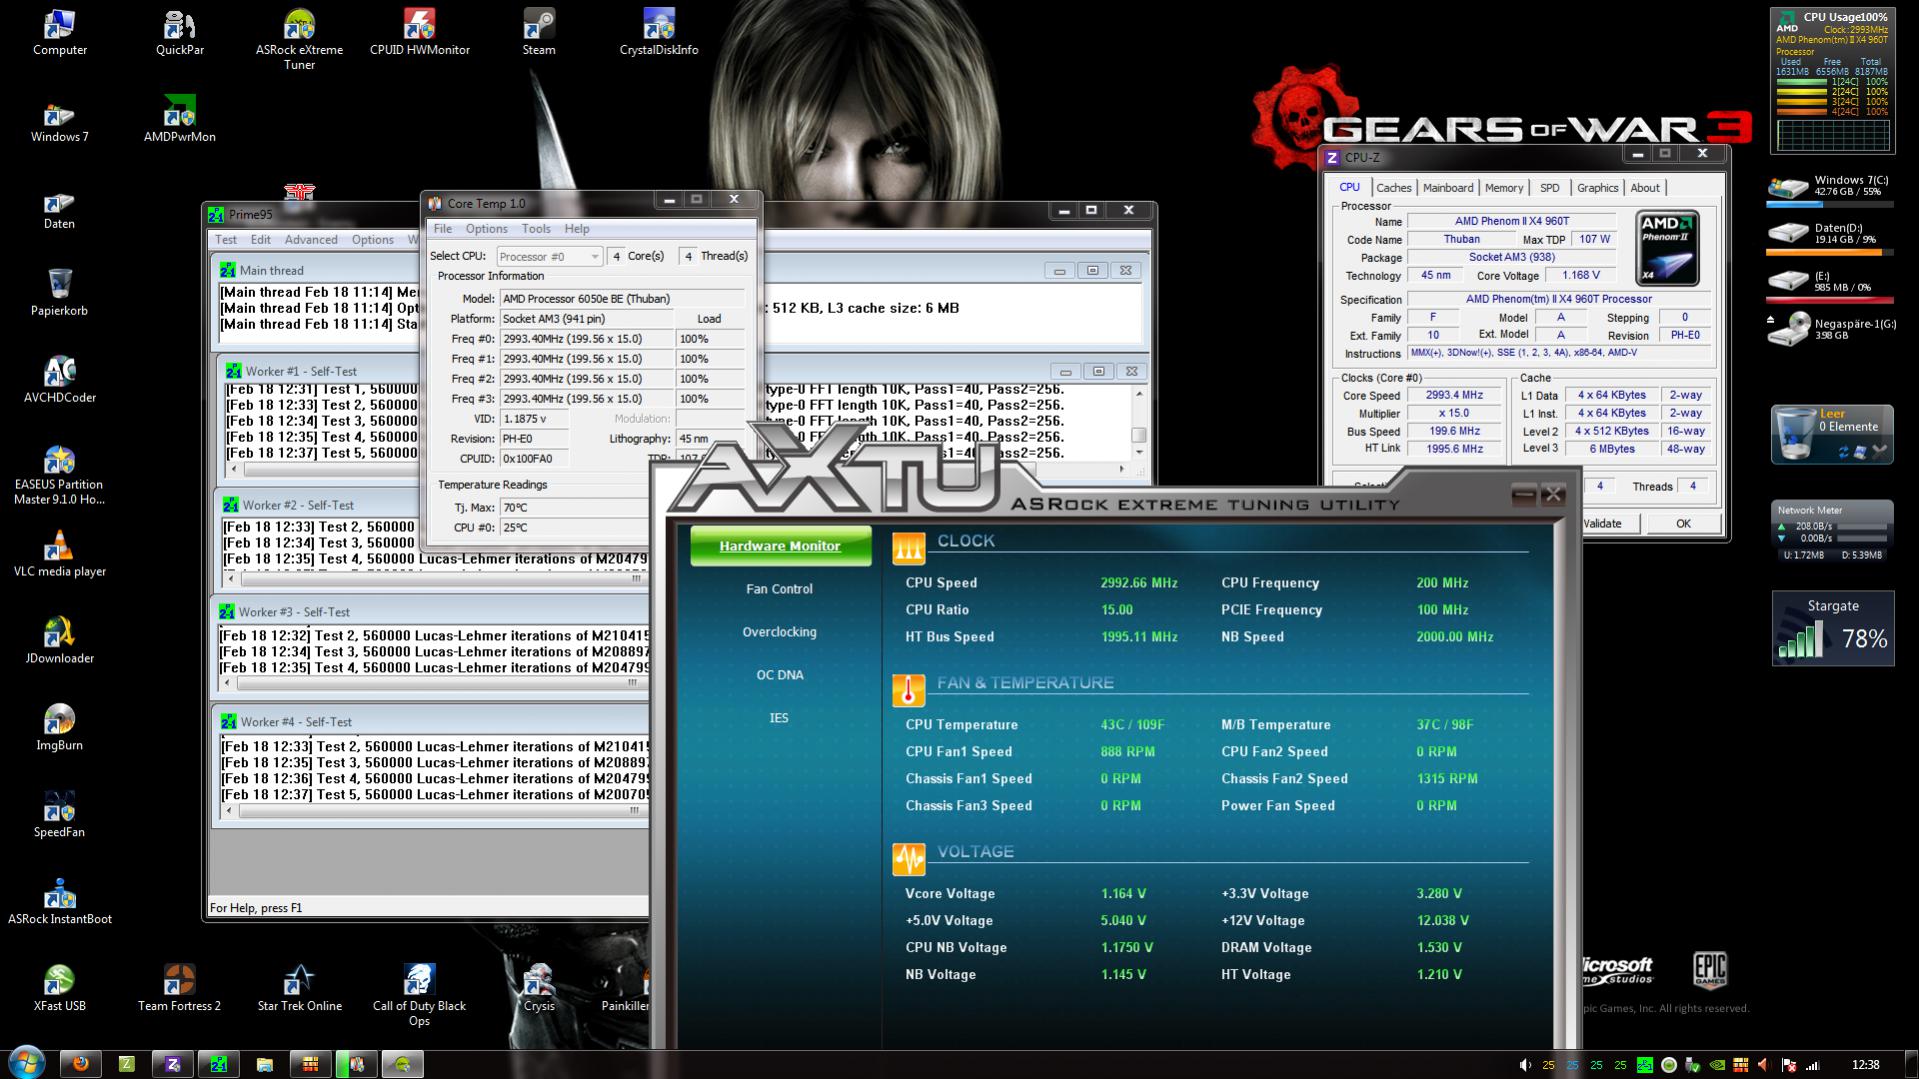This screenshot has height=1079, width=1919.
Task: Select the AMDPwrMon desktop icon
Action: tap(179, 120)
